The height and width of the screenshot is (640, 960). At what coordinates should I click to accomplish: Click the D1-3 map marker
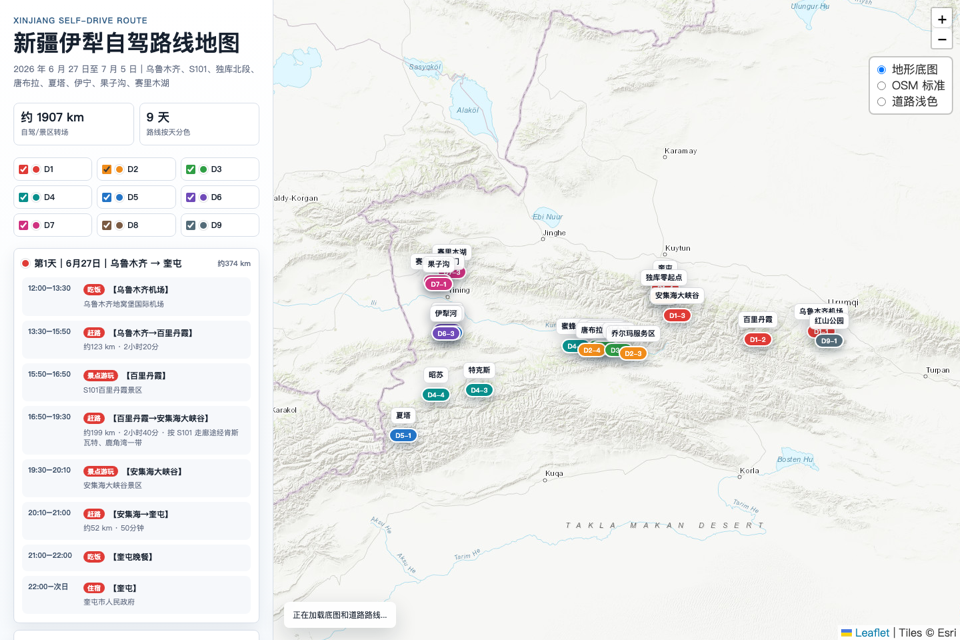pos(677,315)
